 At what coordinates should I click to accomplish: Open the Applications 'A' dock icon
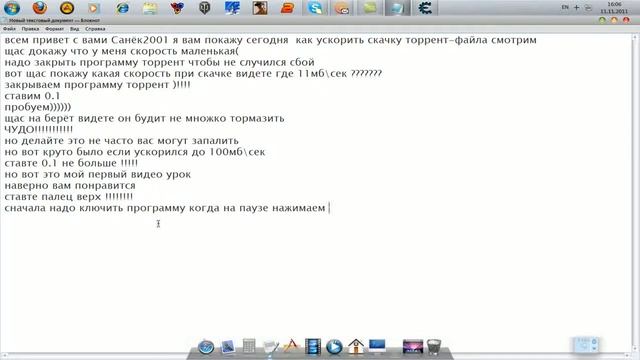(x=291, y=347)
